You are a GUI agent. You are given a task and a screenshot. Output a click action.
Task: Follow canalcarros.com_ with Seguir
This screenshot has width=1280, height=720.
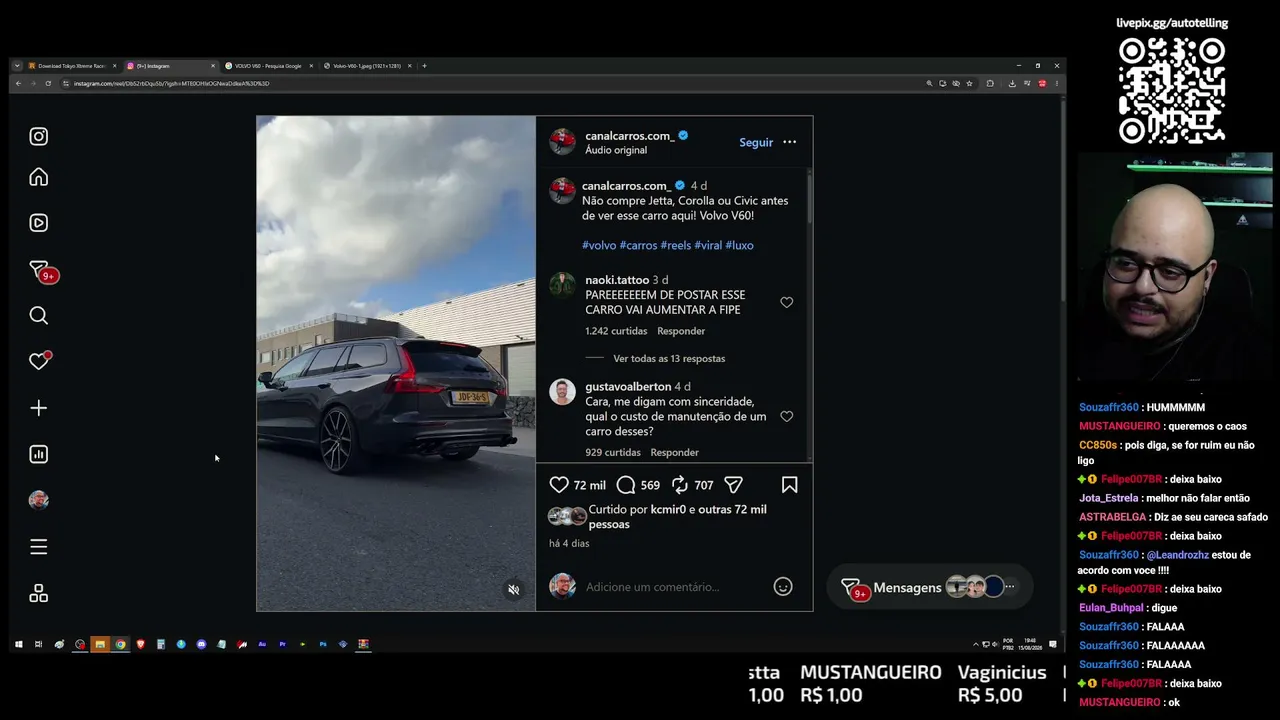(x=756, y=142)
